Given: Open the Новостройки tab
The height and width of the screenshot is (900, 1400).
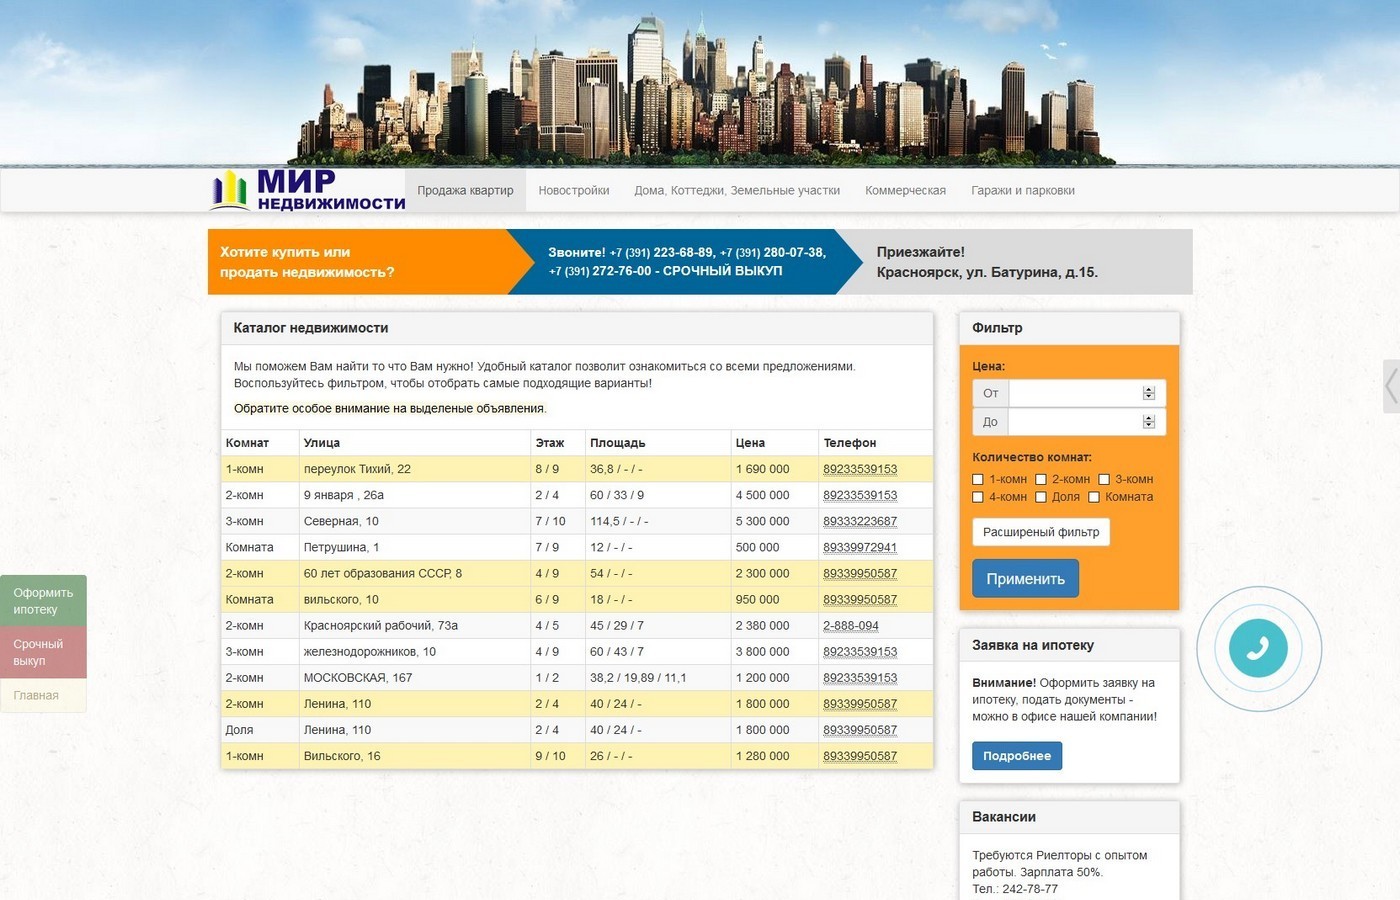Looking at the screenshot, I should [x=574, y=190].
